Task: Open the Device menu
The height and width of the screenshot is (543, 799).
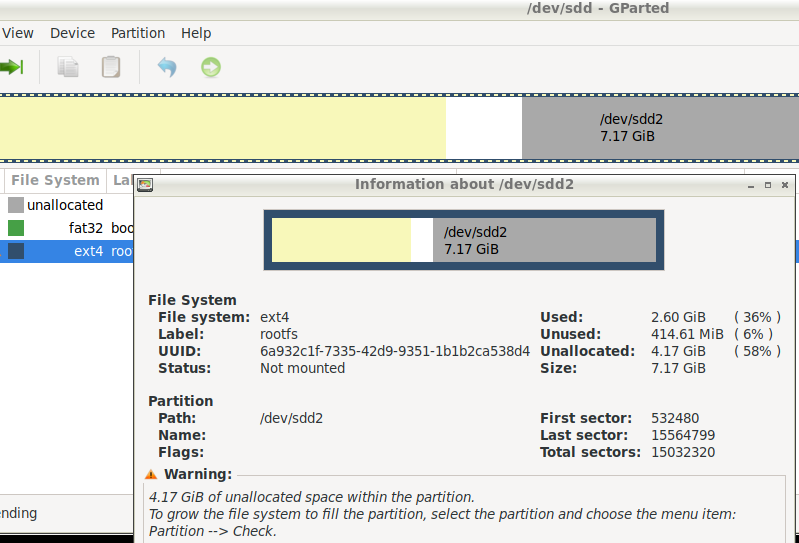Action: tap(72, 33)
